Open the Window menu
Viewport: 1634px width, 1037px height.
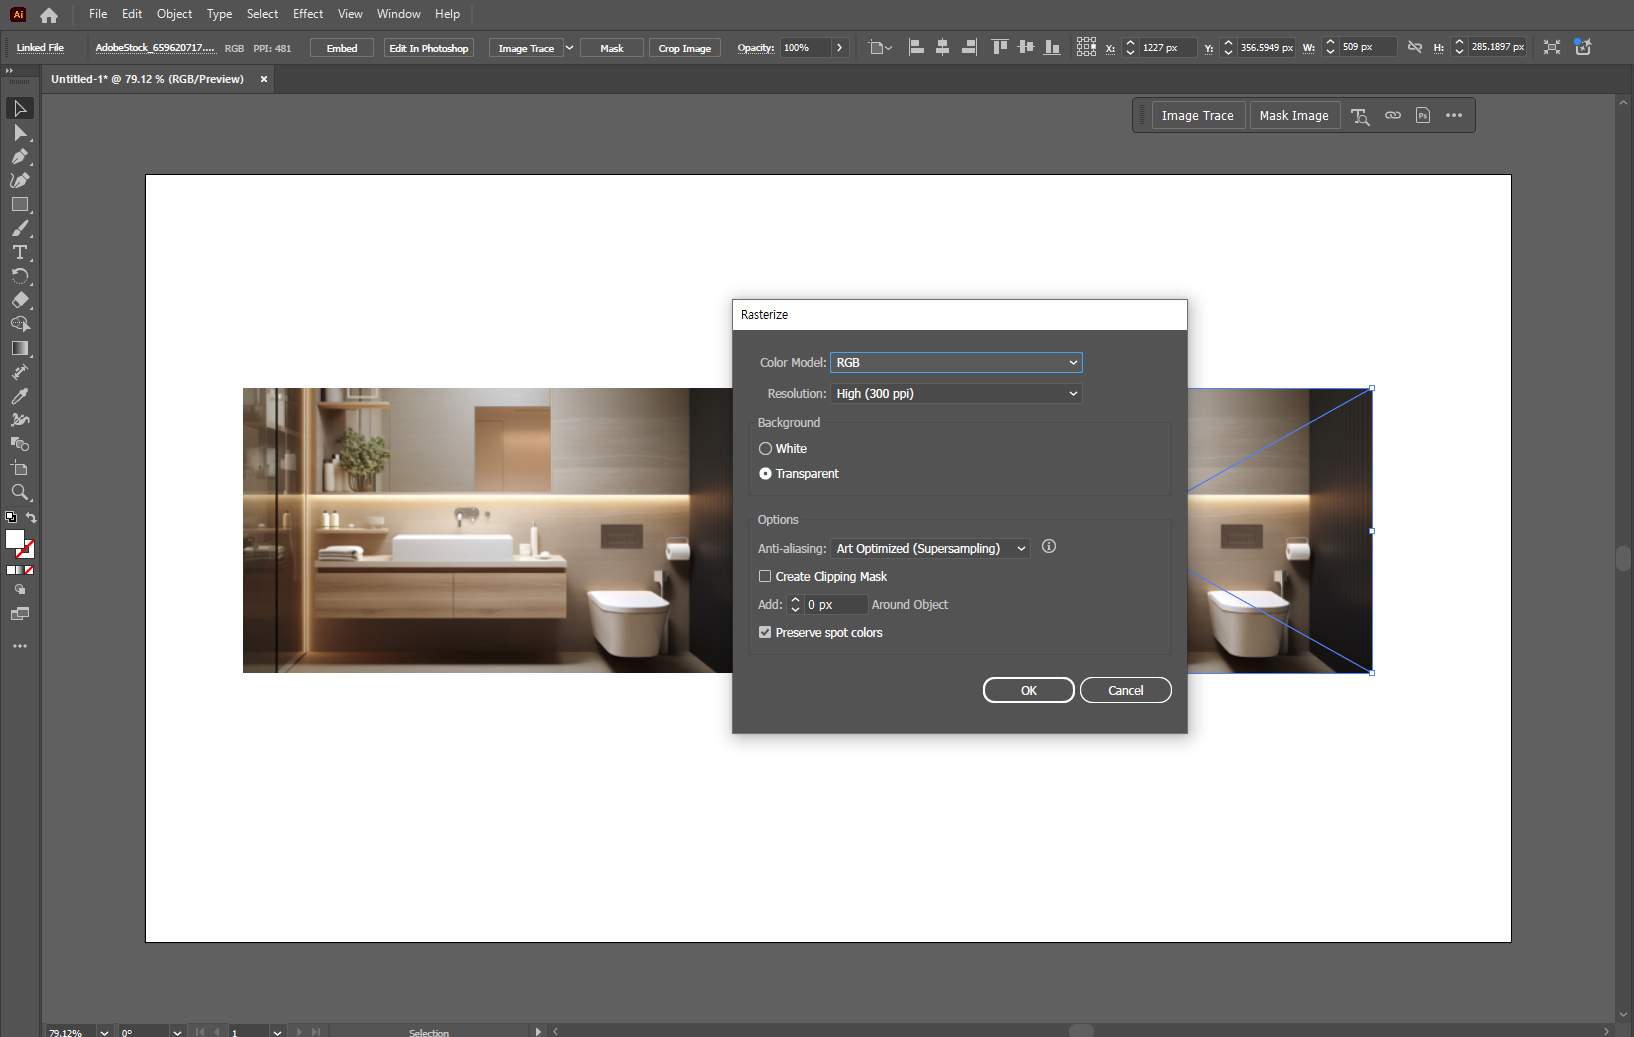pyautogui.click(x=399, y=14)
